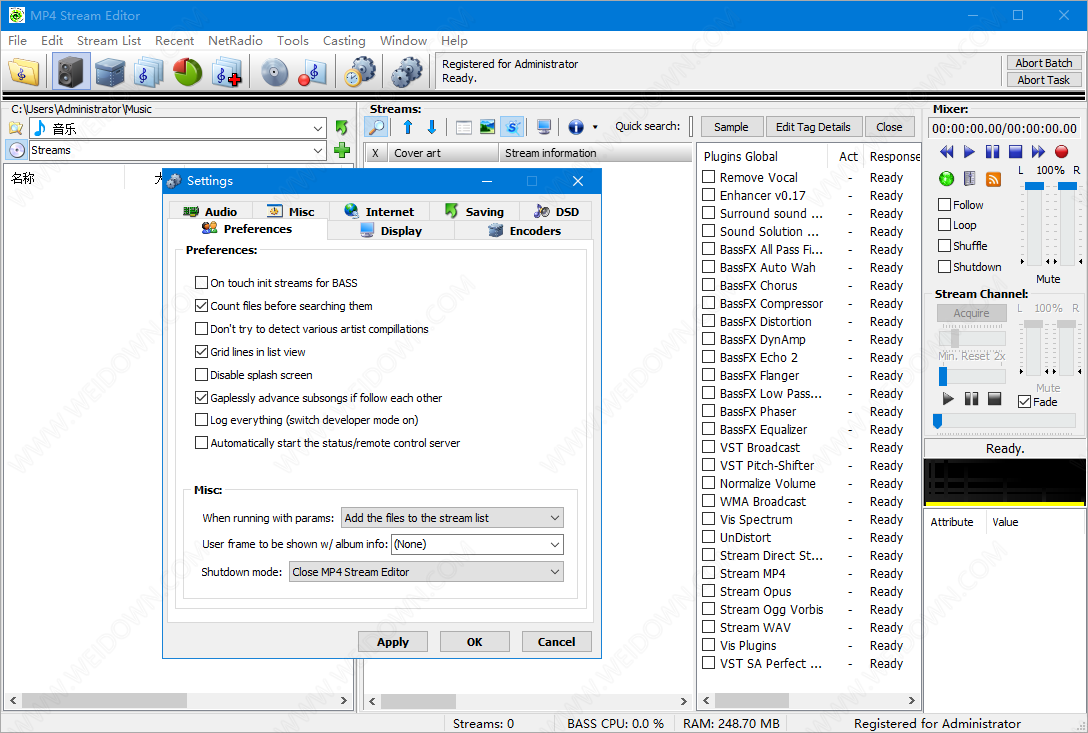Click the blue S icon in Streams toolbar
Image resolution: width=1088 pixels, height=733 pixels.
pos(512,126)
